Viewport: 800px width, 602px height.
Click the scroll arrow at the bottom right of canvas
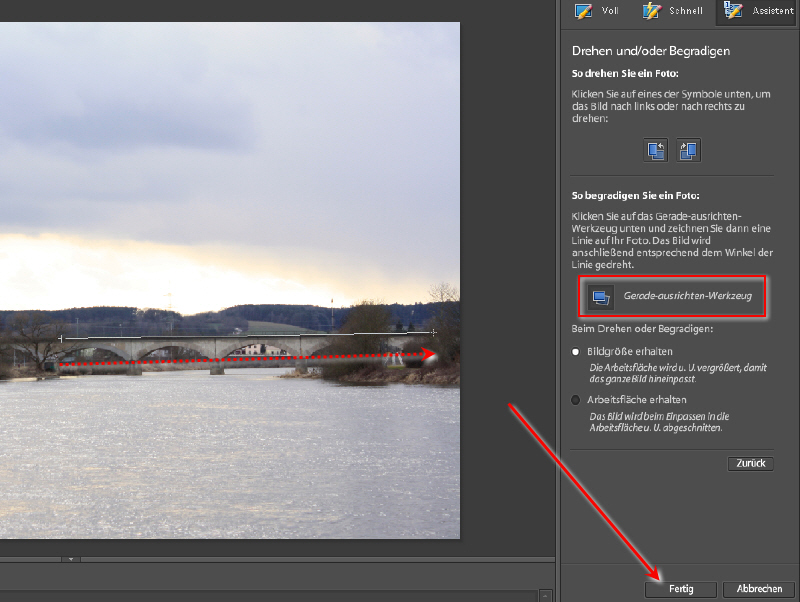point(545,595)
